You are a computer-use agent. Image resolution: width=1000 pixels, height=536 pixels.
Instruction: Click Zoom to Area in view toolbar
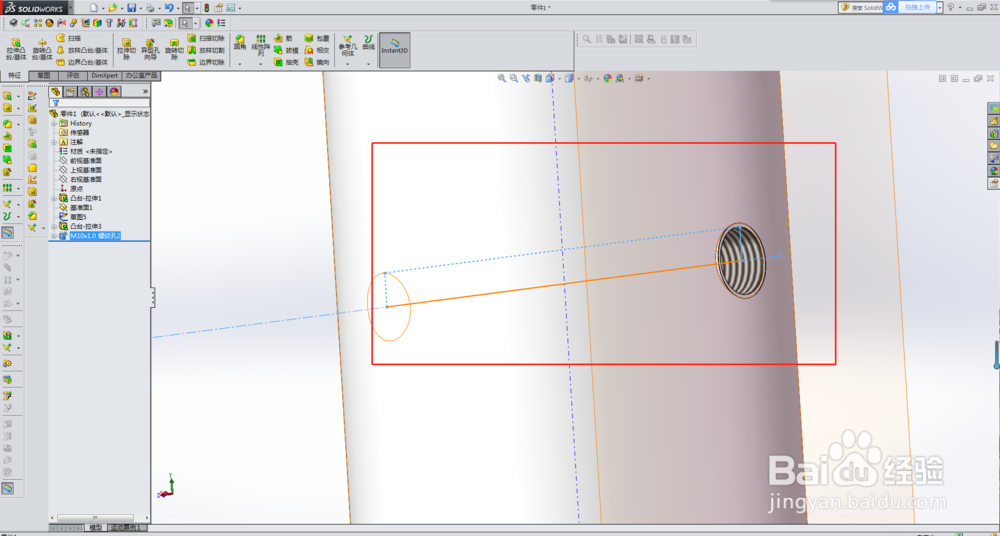(513, 78)
